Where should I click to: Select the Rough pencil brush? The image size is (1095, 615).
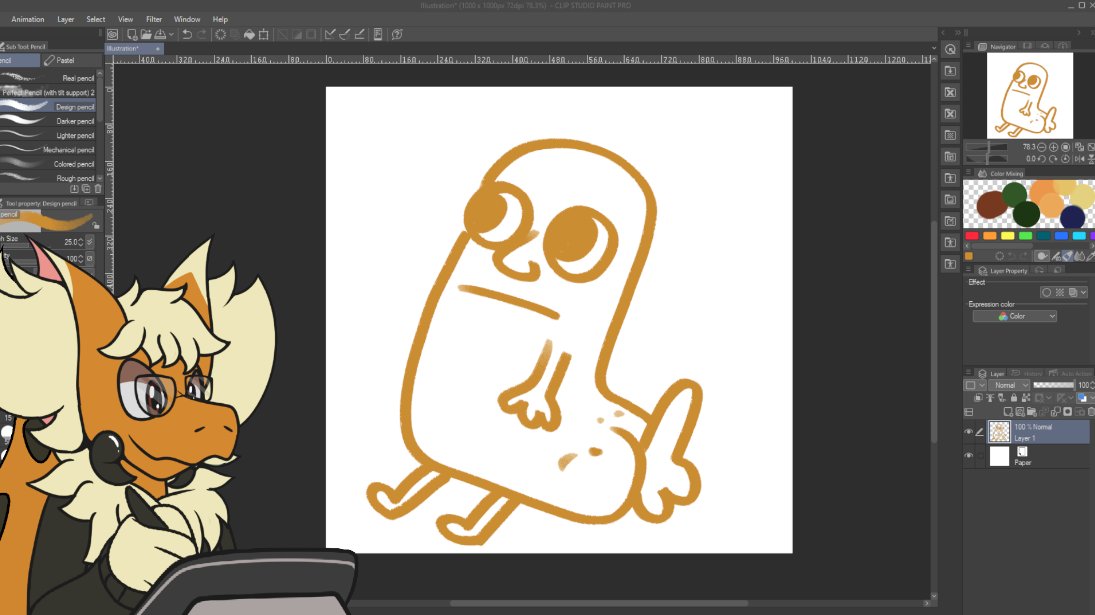(49, 178)
